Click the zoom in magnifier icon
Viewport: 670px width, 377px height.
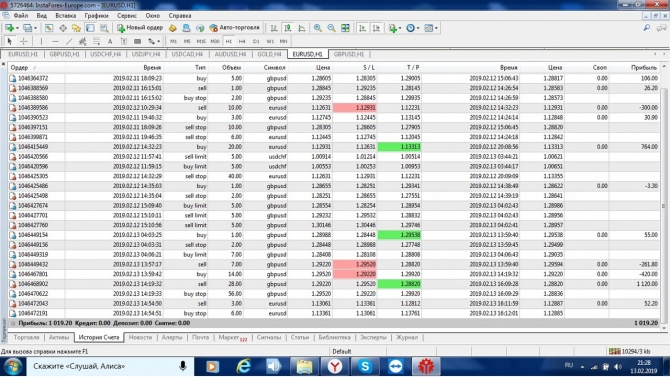(x=317, y=28)
